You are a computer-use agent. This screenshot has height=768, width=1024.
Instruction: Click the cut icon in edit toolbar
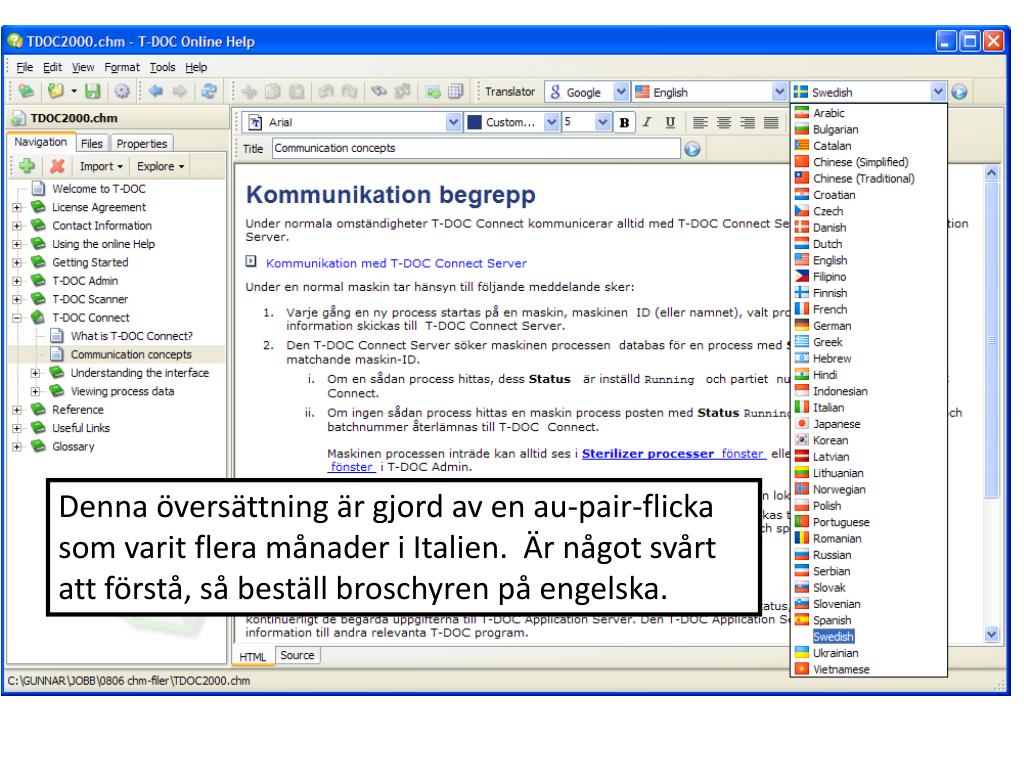(249, 91)
